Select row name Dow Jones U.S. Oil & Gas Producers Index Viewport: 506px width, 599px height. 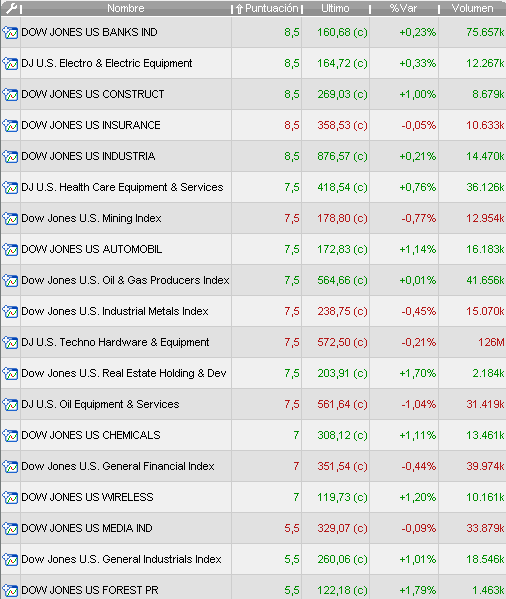(x=125, y=280)
